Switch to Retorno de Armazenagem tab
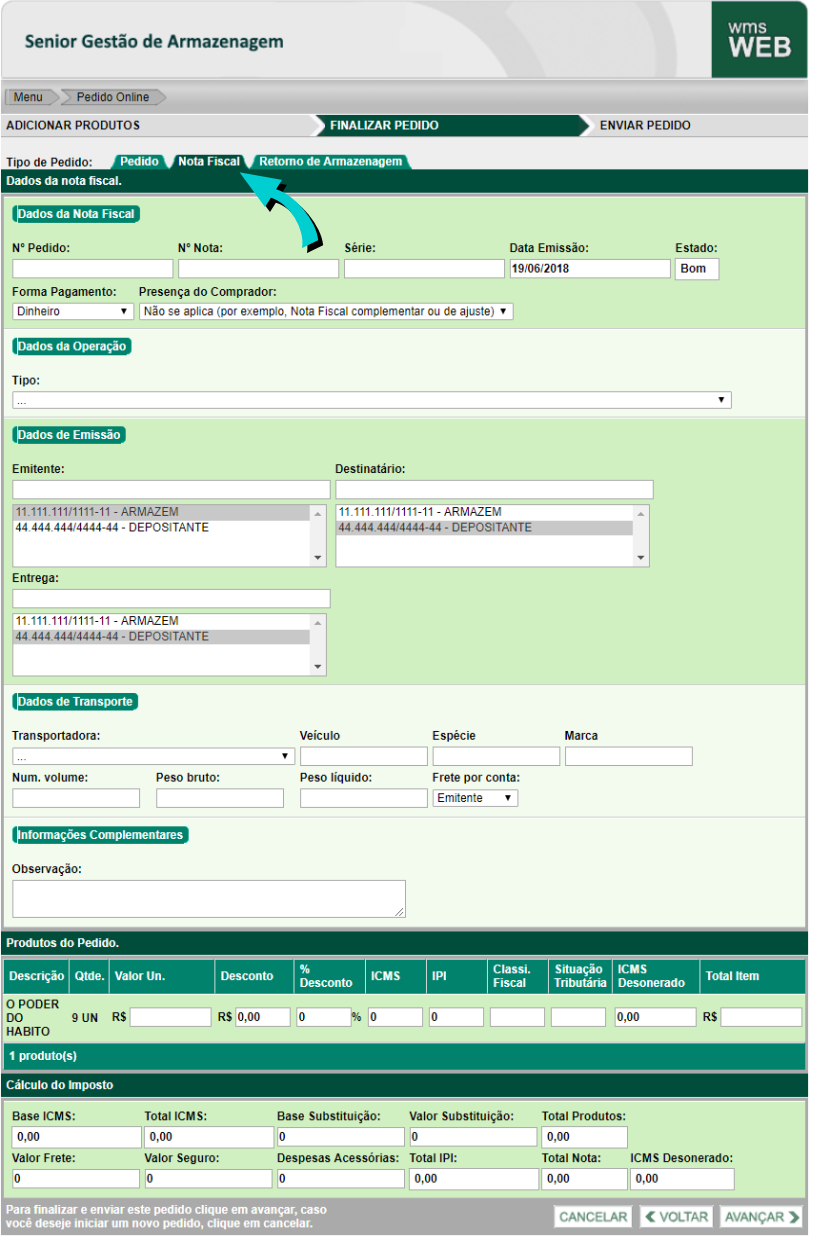This screenshot has width=820, height=1250. click(x=331, y=161)
